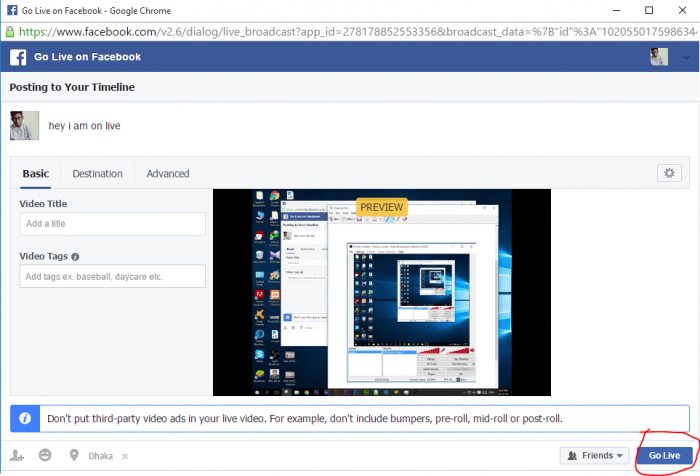700x476 pixels.
Task: Tag friends with the add-person icon
Action: click(17, 455)
